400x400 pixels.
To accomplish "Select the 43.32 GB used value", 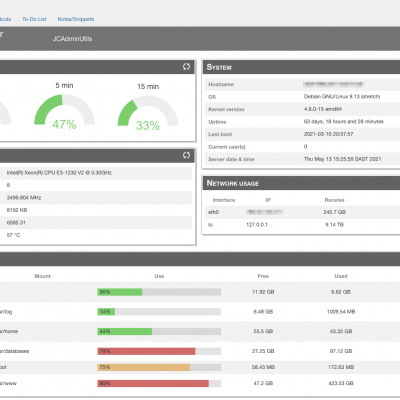I will click(341, 331).
